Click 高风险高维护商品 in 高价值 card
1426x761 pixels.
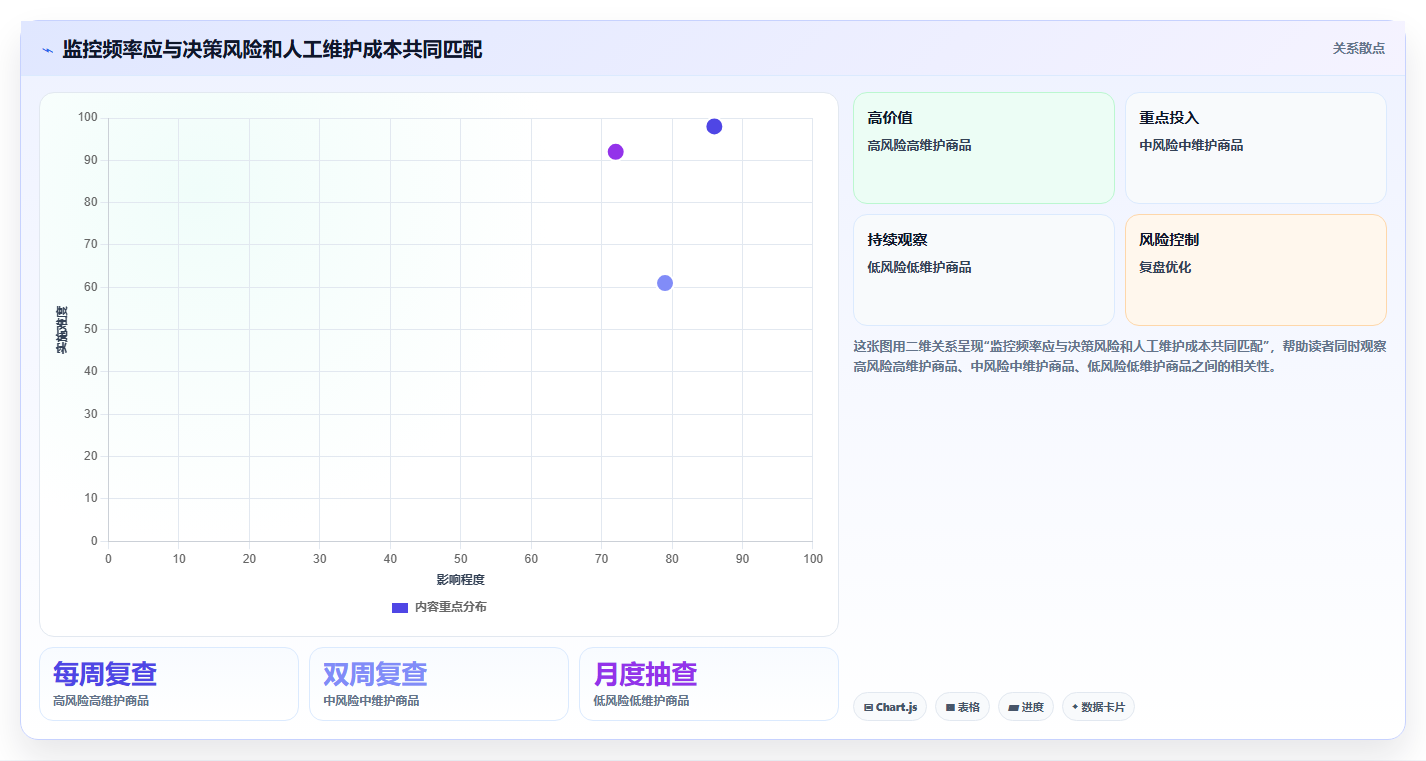[919, 145]
